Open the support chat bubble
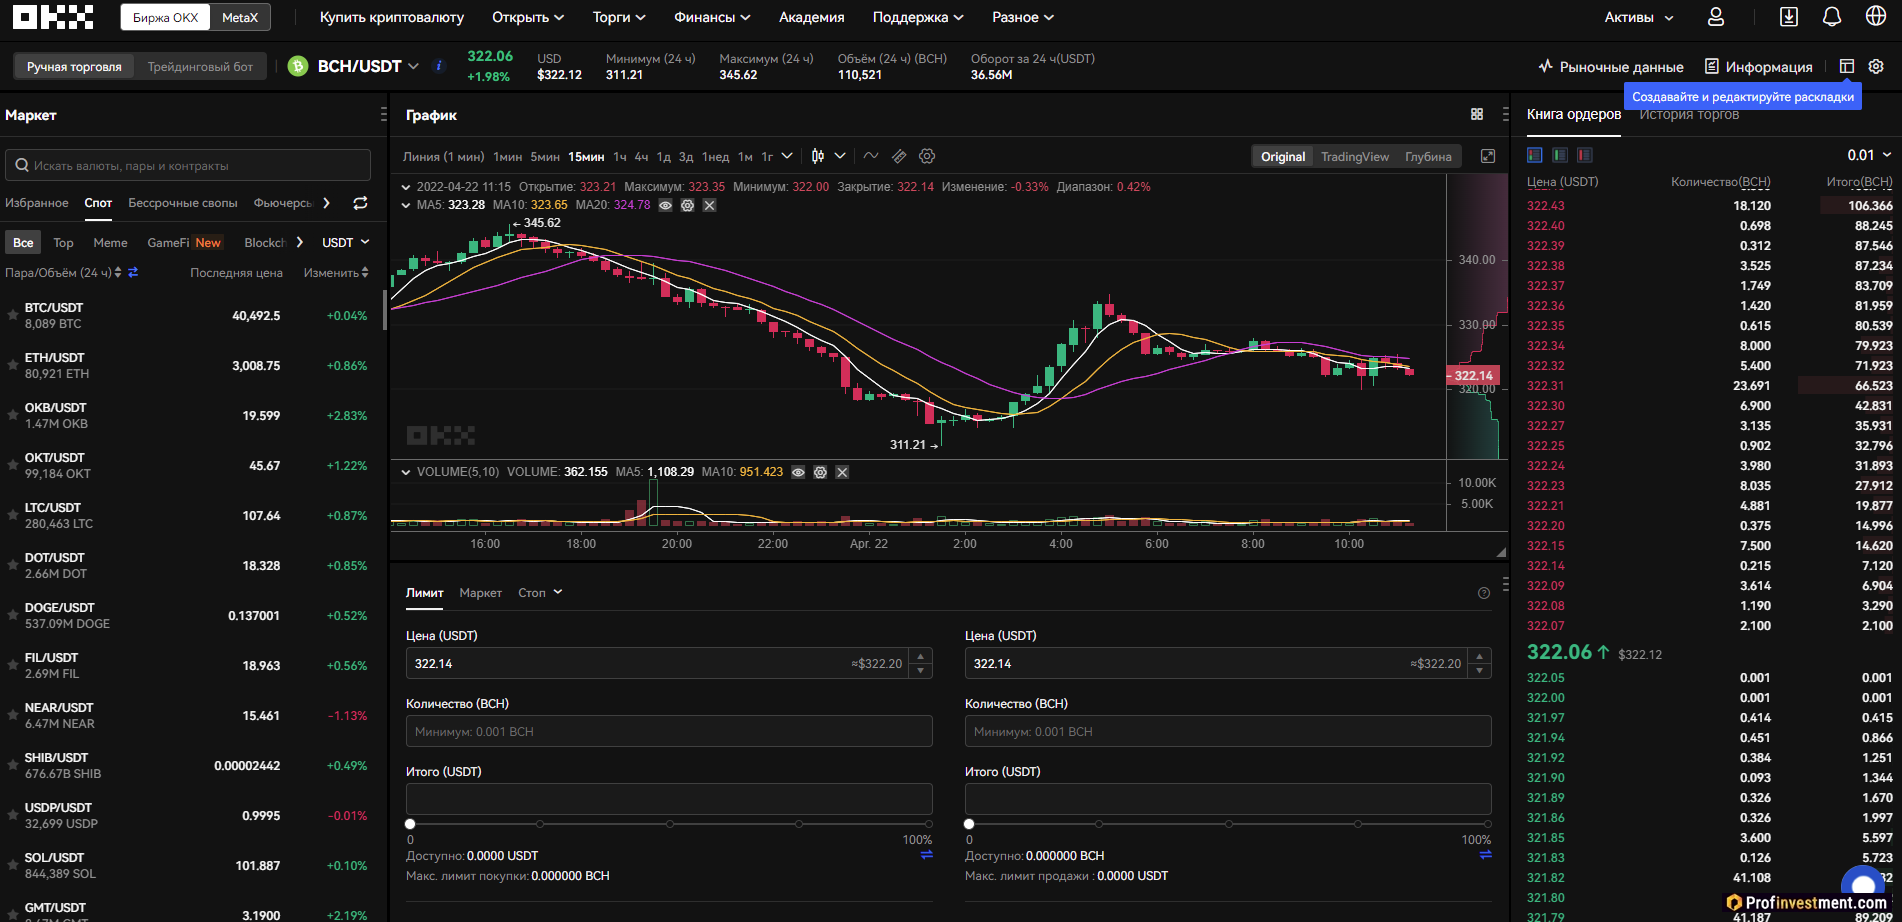Image resolution: width=1902 pixels, height=922 pixels. (x=1863, y=885)
